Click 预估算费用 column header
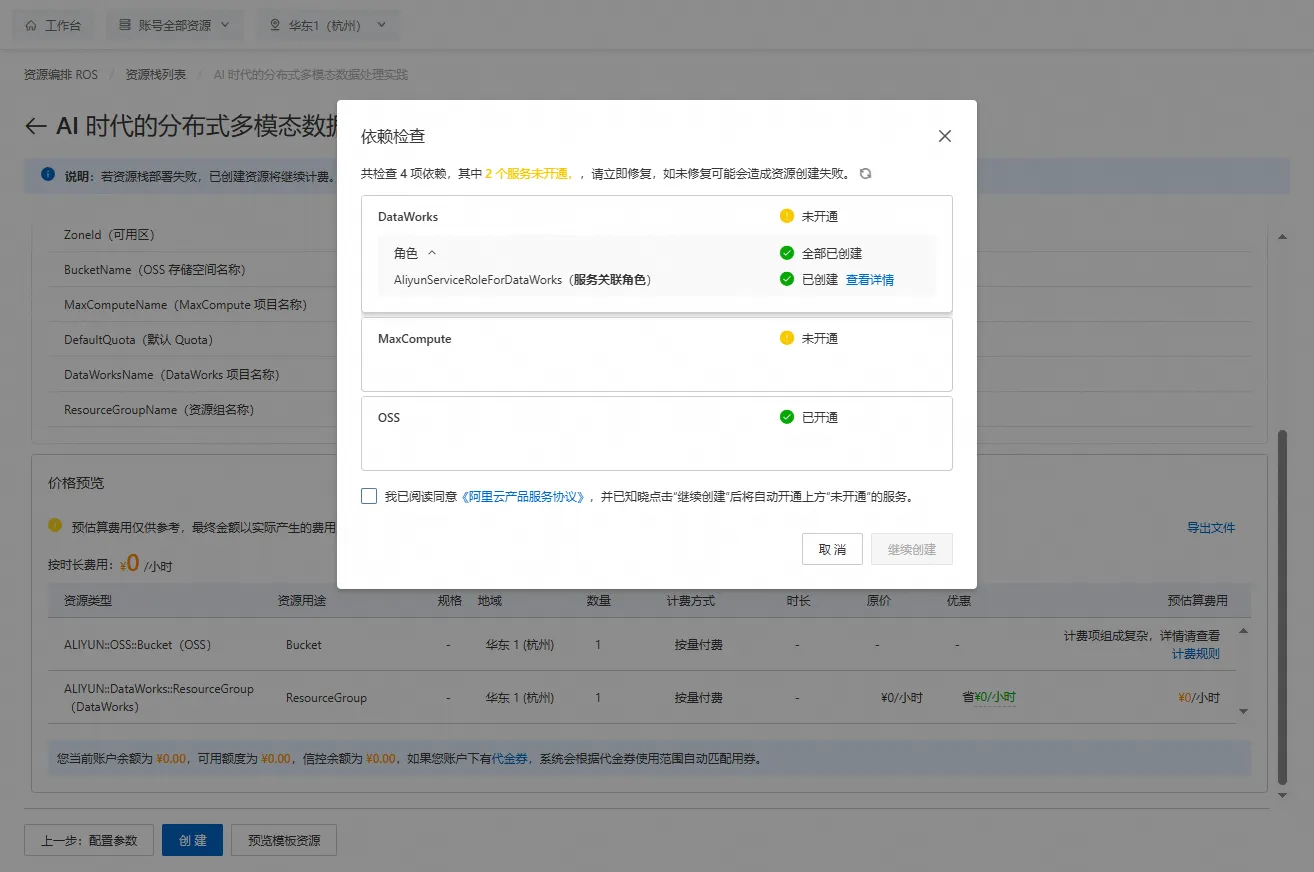This screenshot has width=1314, height=872. (1197, 601)
